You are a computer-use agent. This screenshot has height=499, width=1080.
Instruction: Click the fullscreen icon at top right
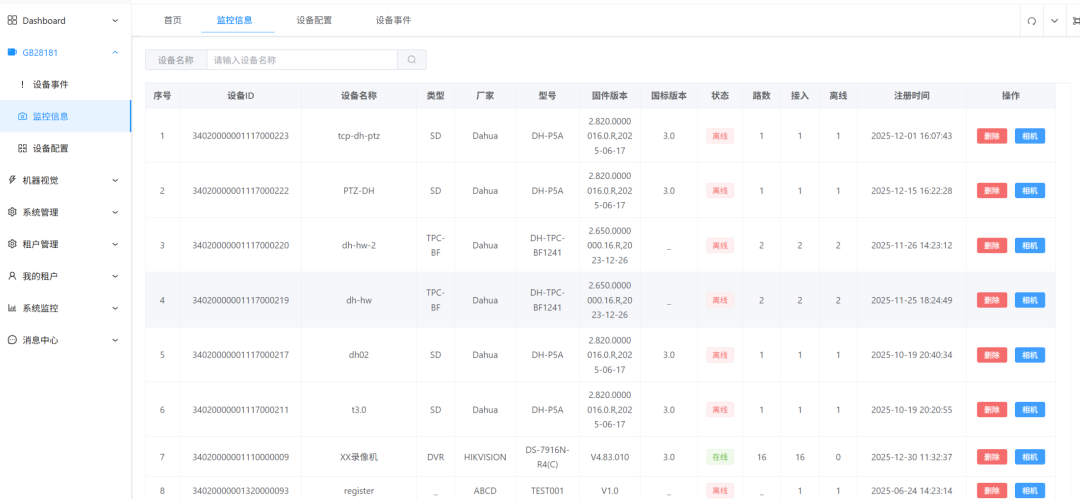tap(1075, 21)
